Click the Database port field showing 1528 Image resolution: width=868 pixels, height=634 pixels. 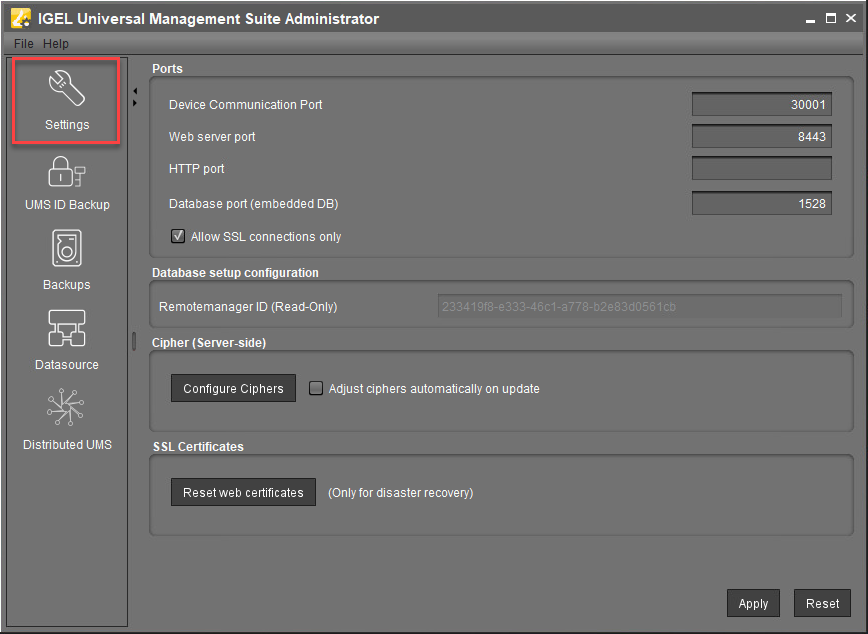click(x=761, y=203)
